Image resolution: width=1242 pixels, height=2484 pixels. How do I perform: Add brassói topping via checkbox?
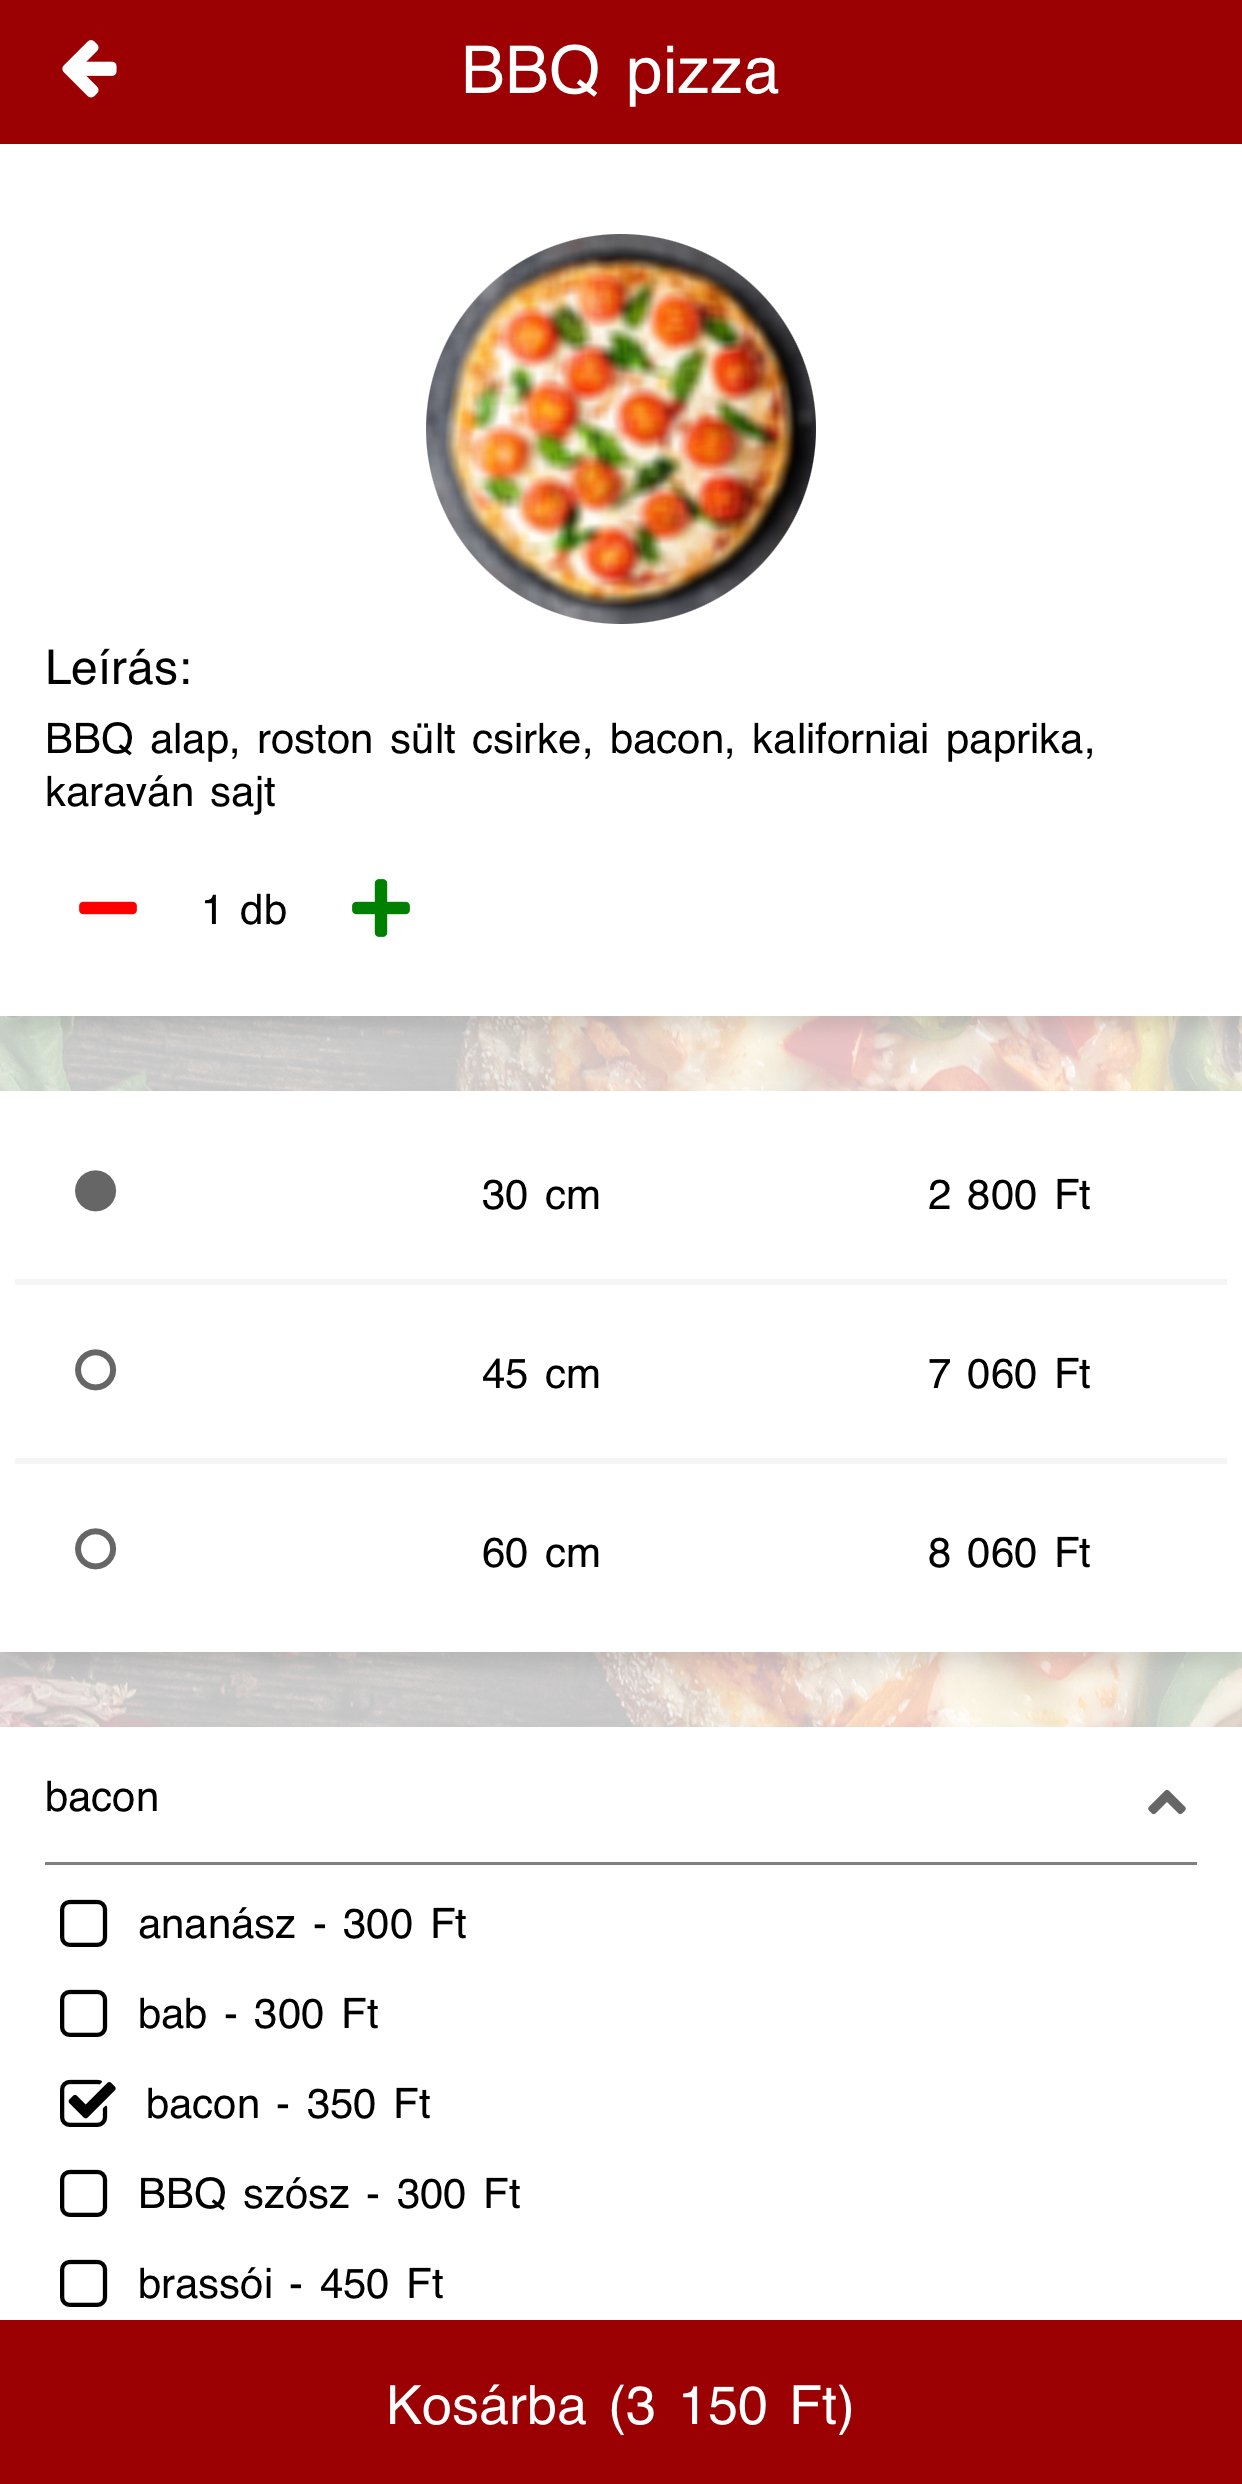[x=84, y=2283]
